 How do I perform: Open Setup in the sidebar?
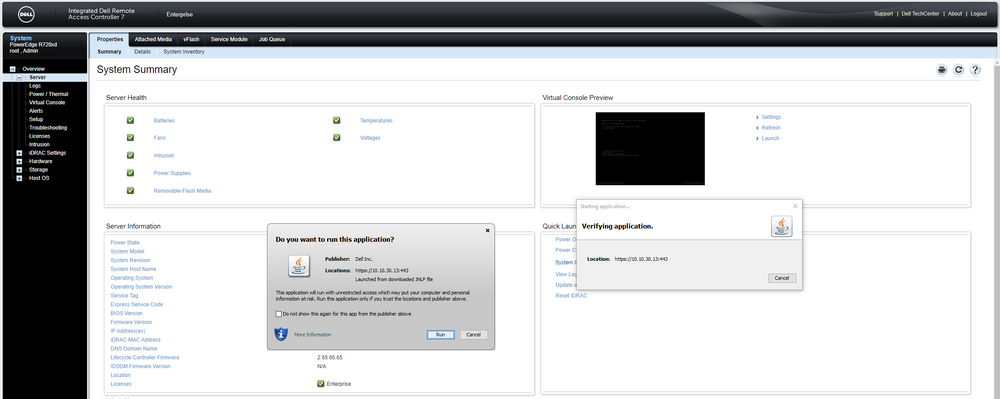(36, 119)
